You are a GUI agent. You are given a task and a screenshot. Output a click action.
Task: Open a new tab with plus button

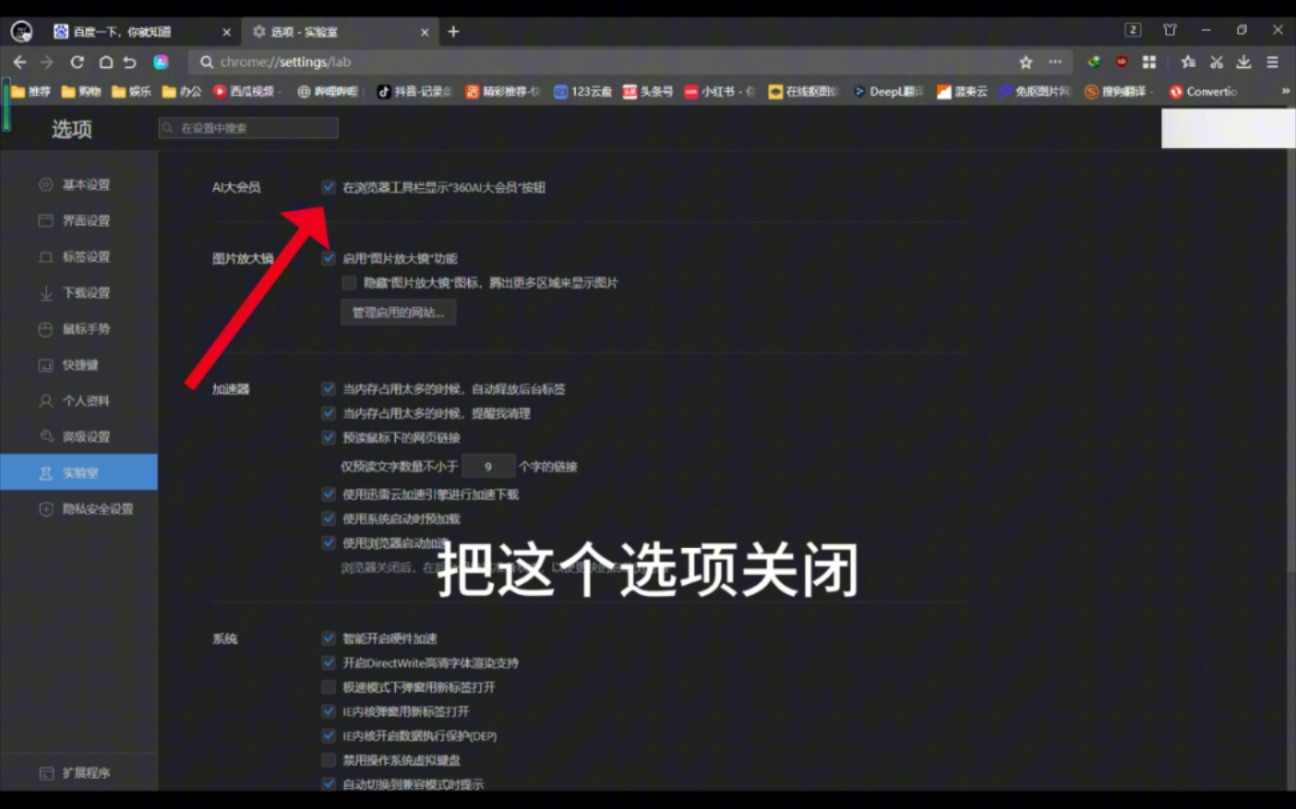click(453, 32)
